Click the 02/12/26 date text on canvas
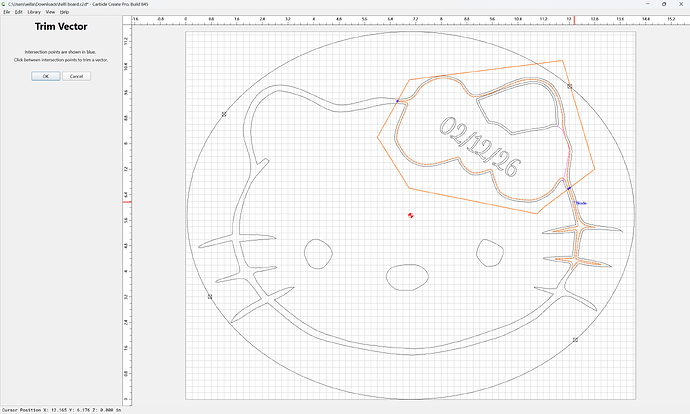 (480, 147)
